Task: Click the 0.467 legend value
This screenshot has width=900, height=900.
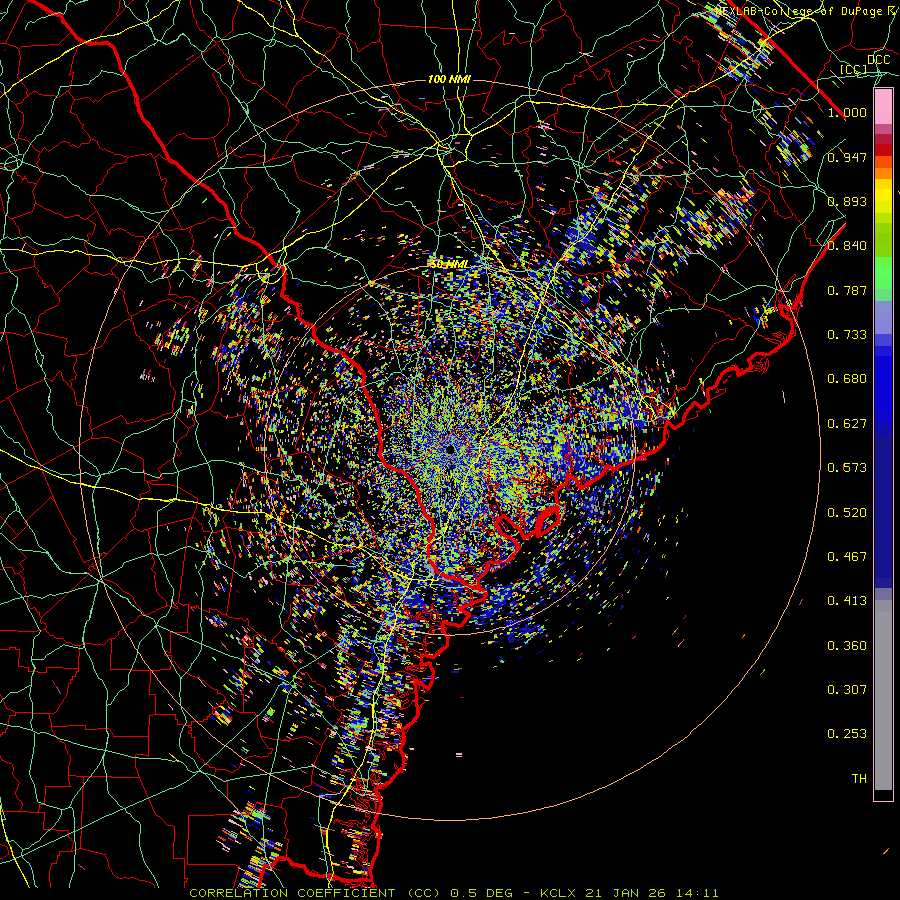Action: [847, 556]
